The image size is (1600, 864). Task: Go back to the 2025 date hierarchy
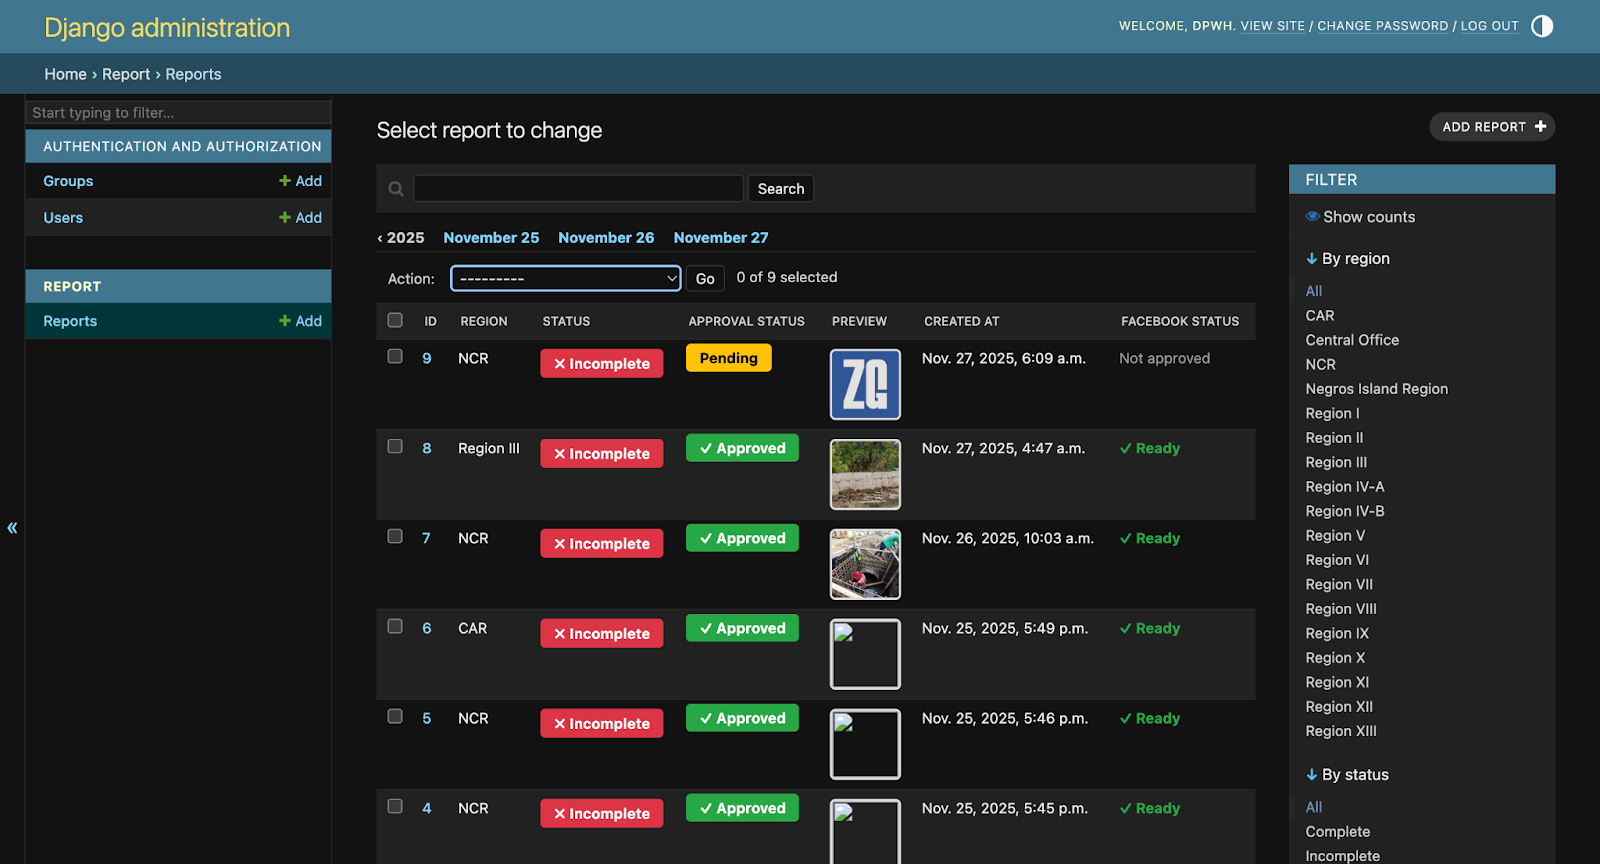click(x=401, y=238)
